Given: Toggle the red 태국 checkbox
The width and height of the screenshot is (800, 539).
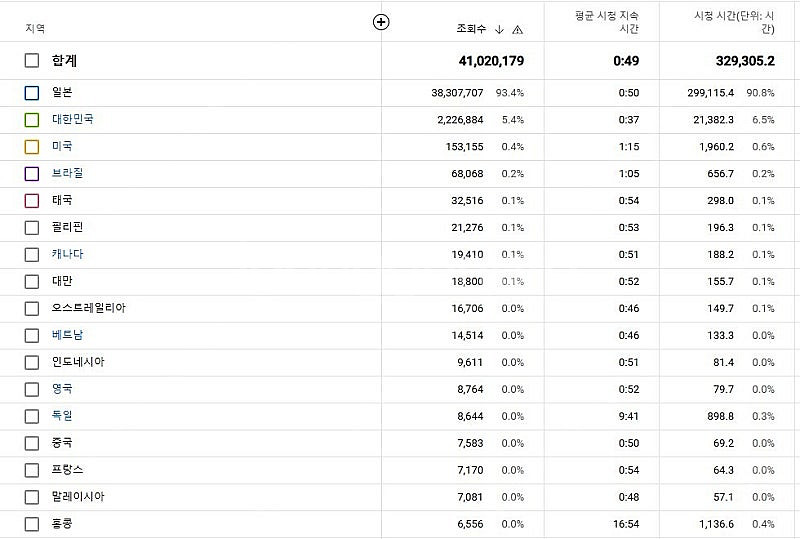Looking at the screenshot, I should coord(32,201).
